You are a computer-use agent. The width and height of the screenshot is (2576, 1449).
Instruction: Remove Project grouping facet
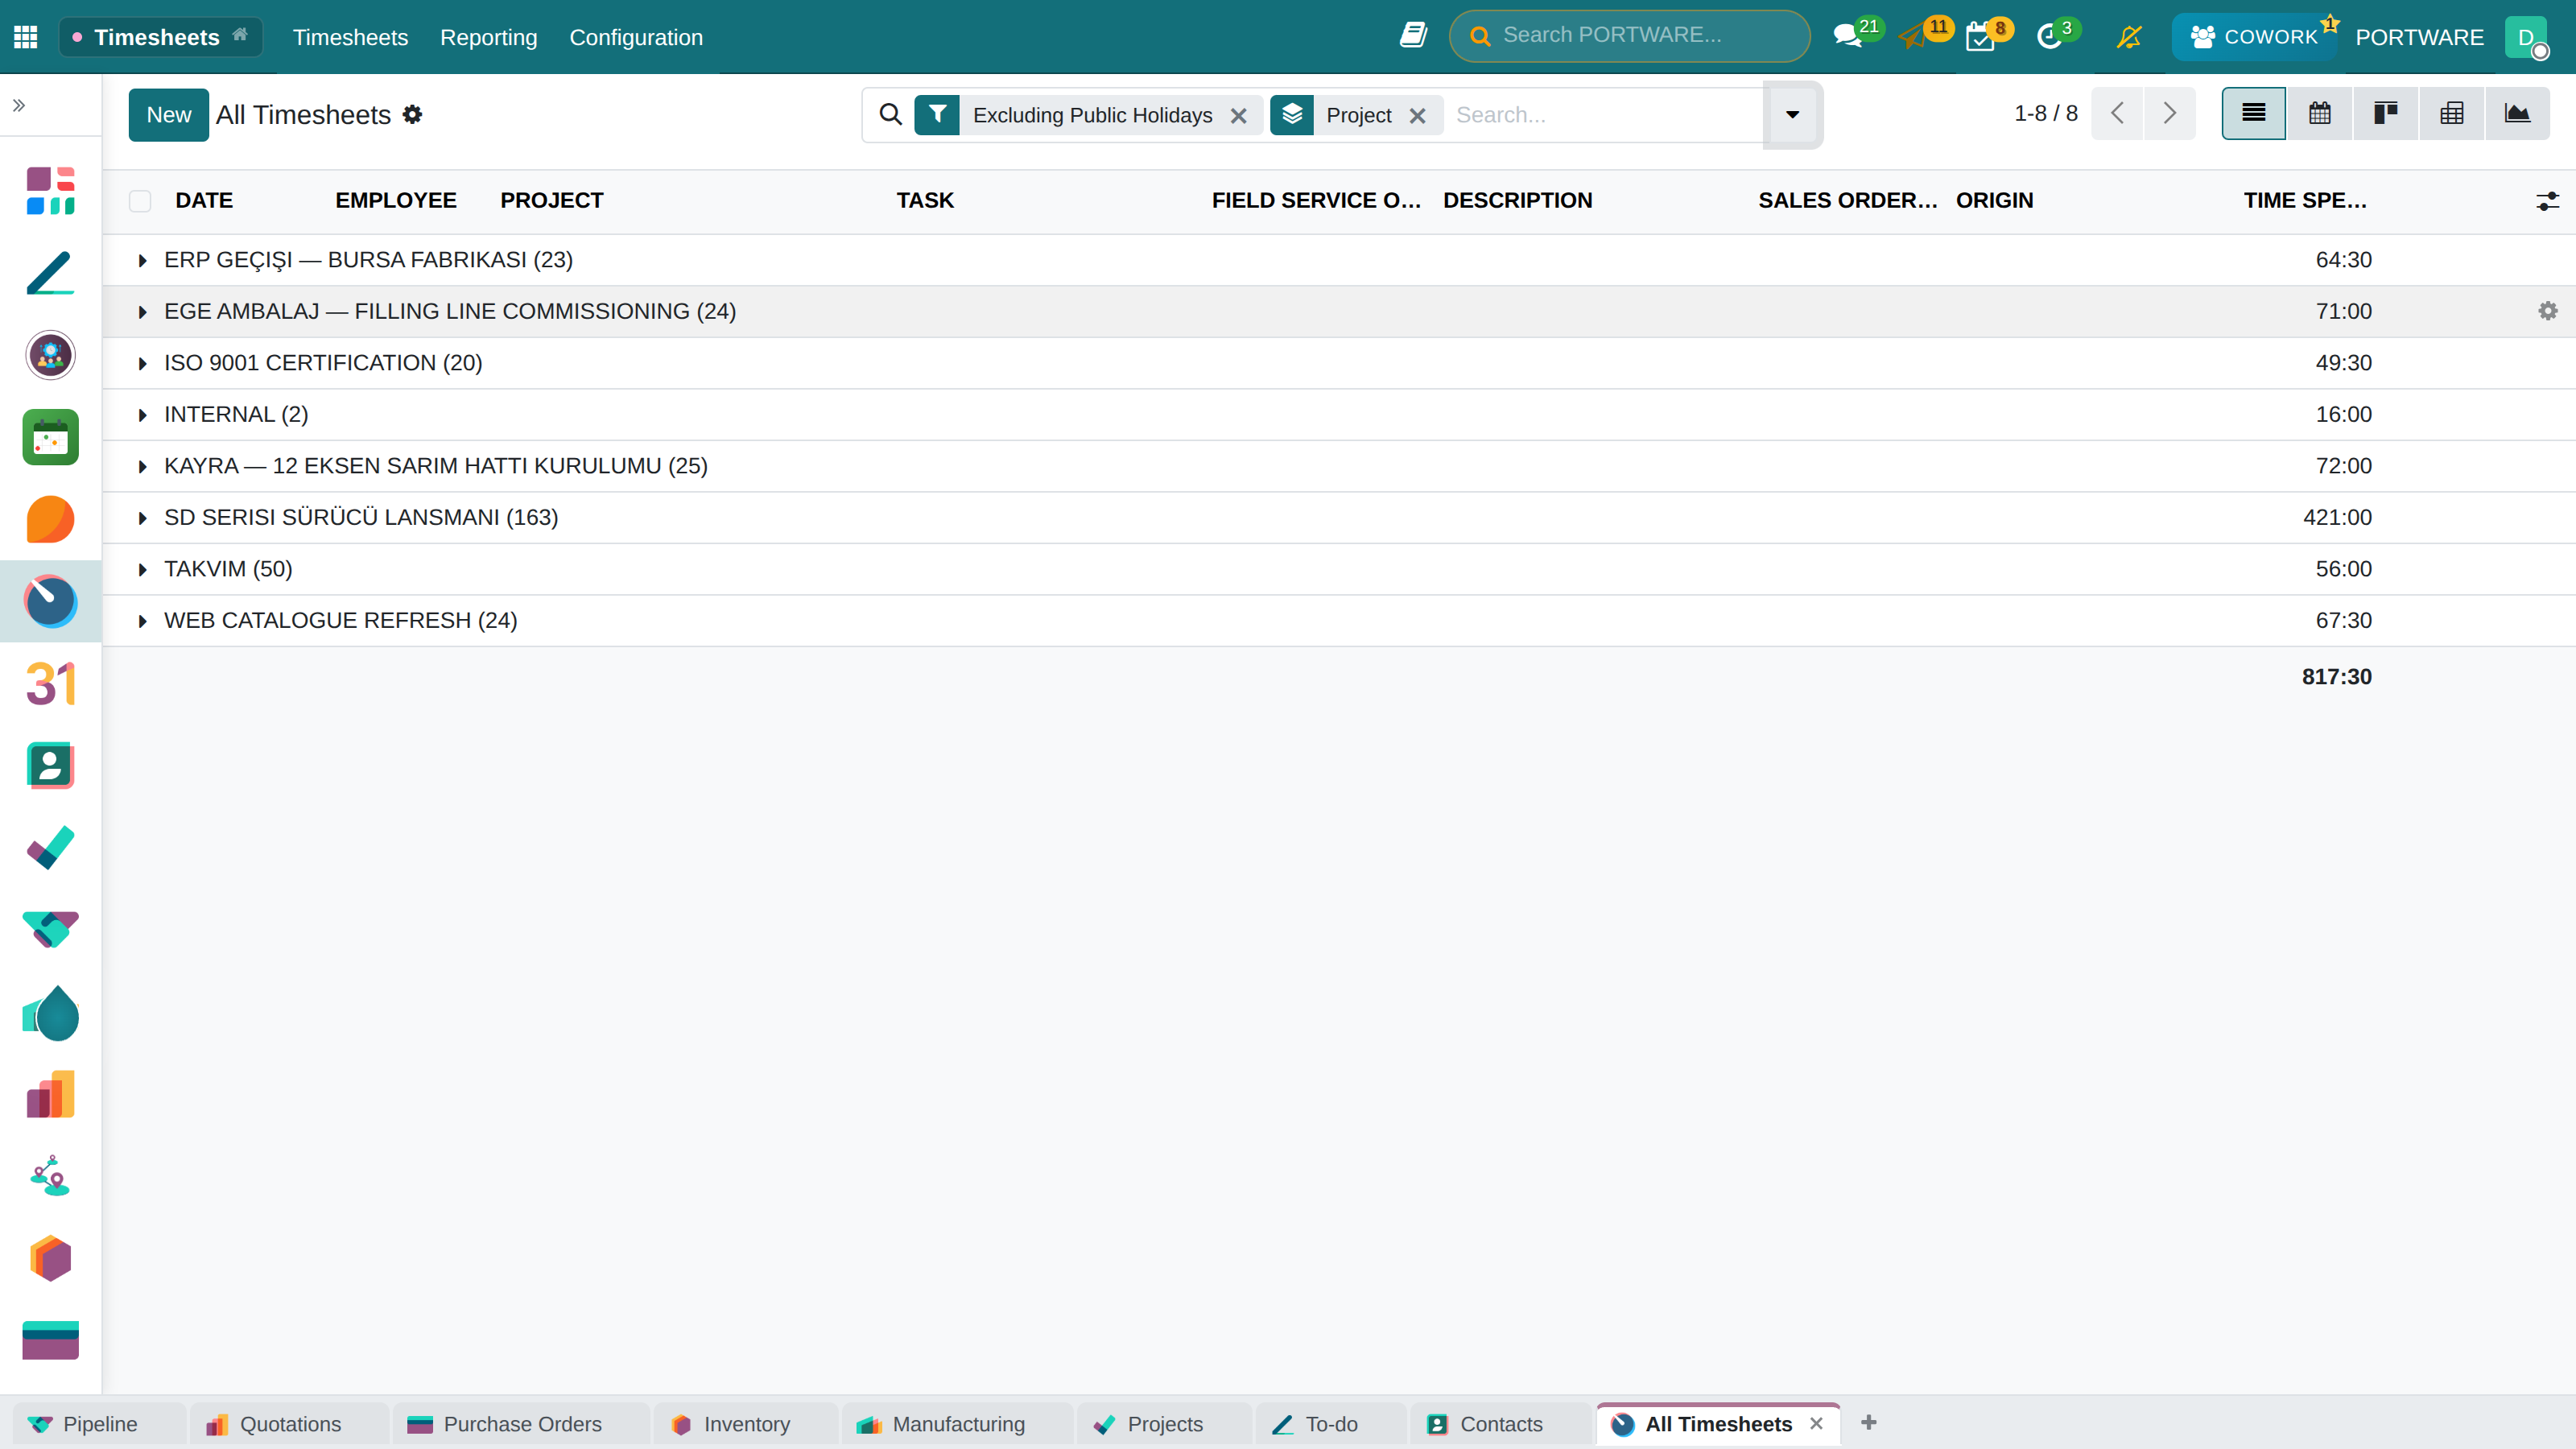point(1417,116)
